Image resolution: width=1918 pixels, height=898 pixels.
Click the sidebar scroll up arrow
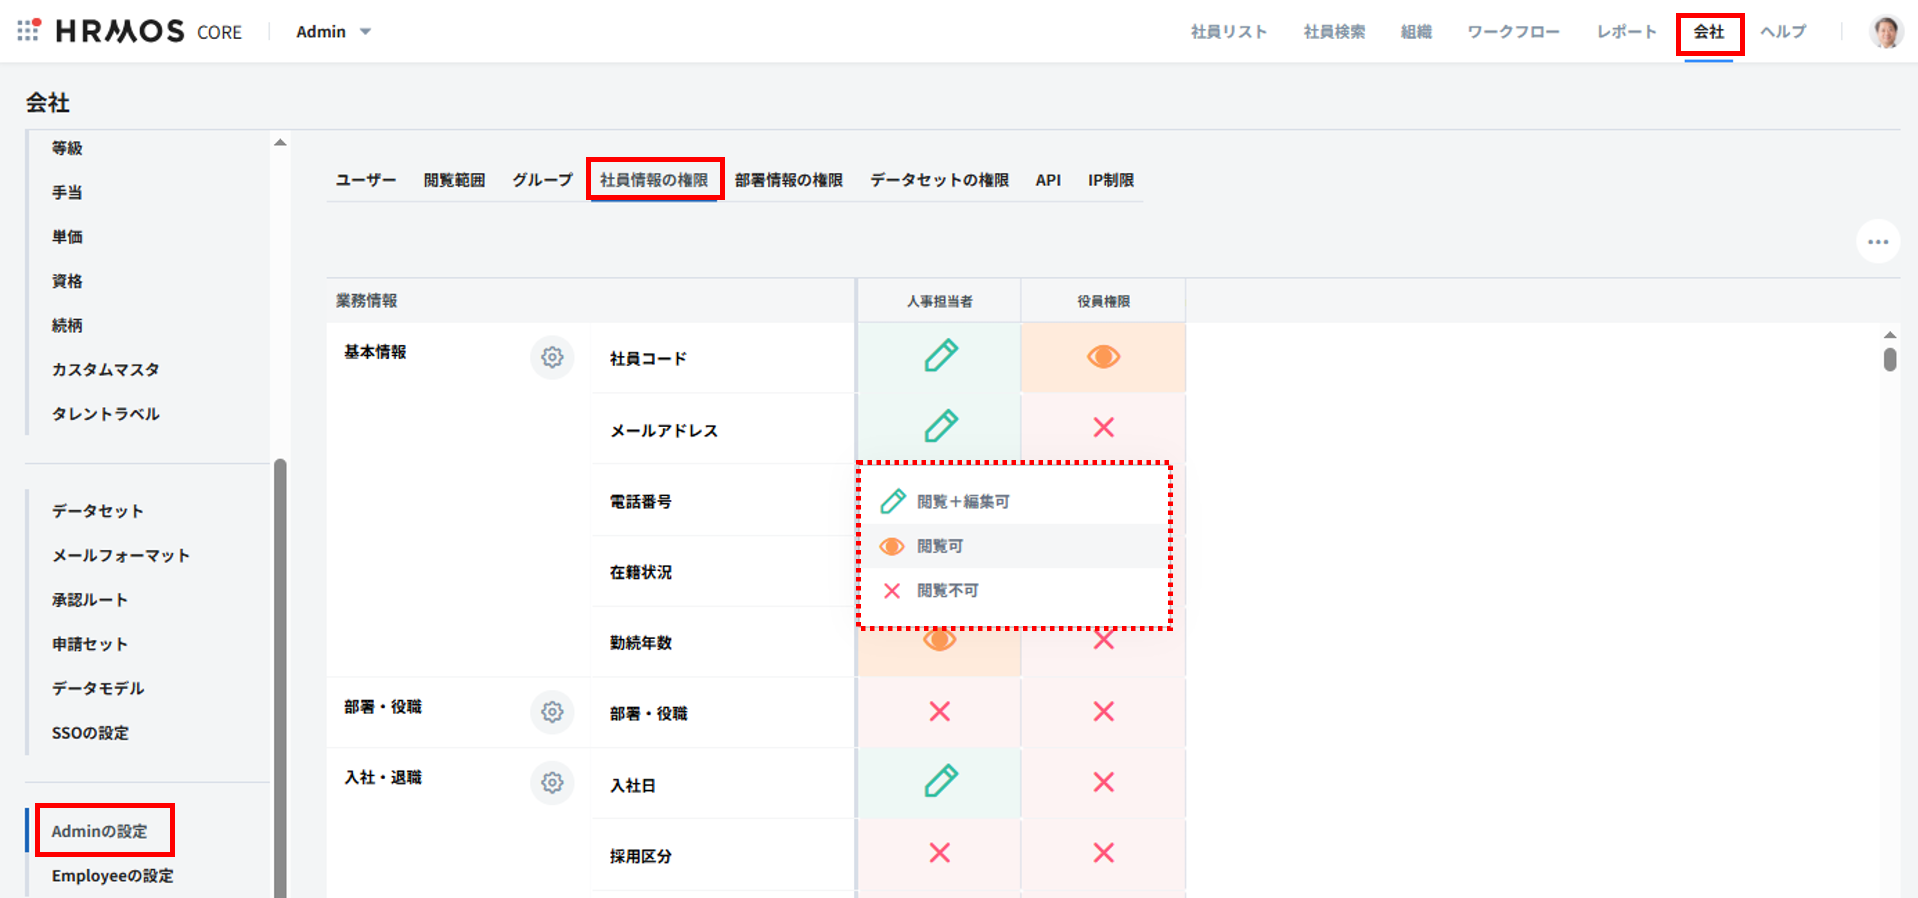click(x=280, y=143)
